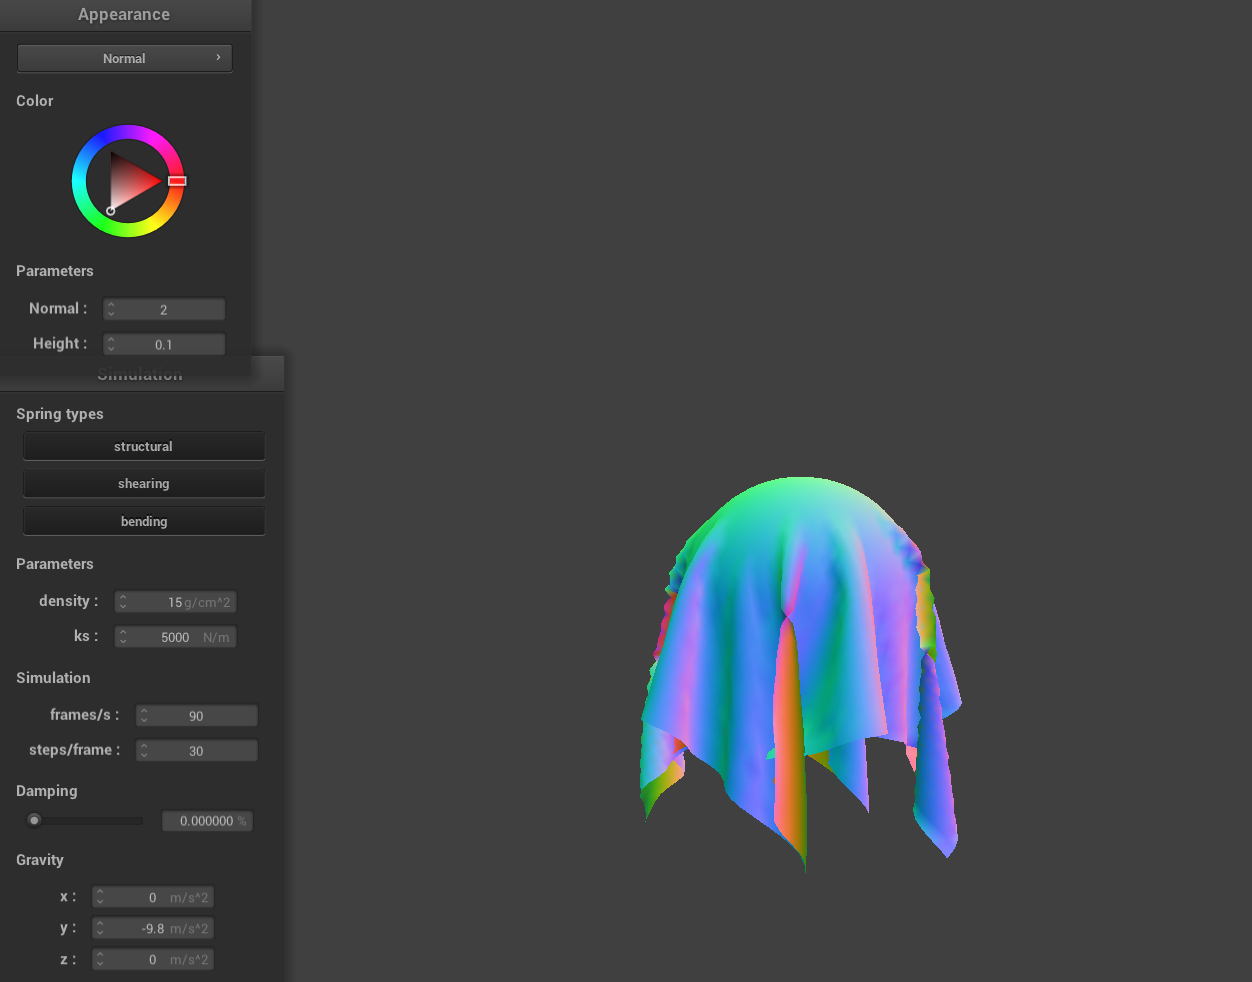Click the density spinner arrows
The height and width of the screenshot is (982, 1252).
click(x=123, y=602)
